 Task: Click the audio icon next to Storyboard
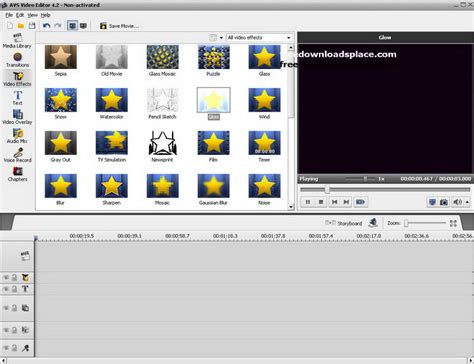(373, 223)
